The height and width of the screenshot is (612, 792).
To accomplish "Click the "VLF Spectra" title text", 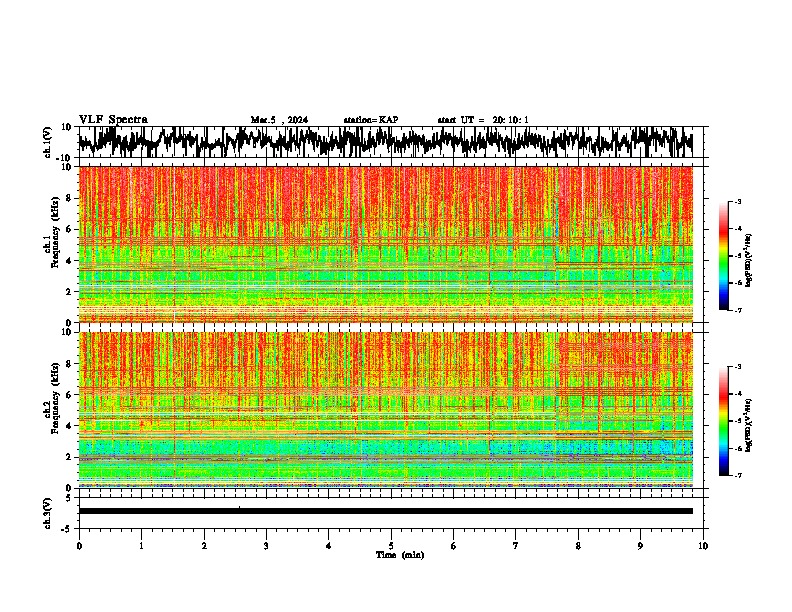I will click(113, 120).
